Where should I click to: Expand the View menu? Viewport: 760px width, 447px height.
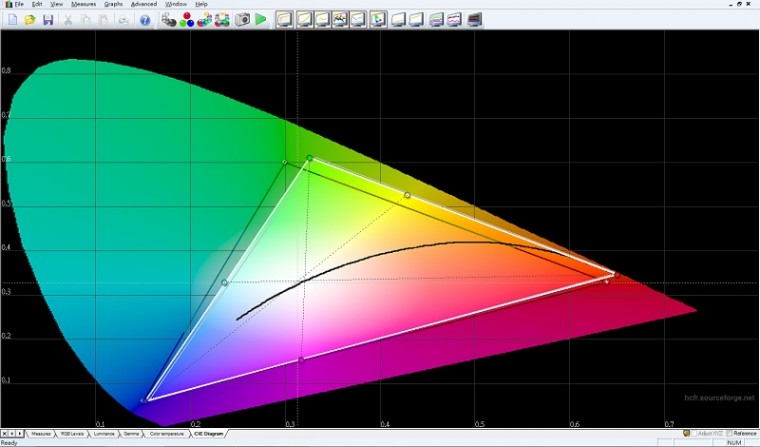coord(57,4)
